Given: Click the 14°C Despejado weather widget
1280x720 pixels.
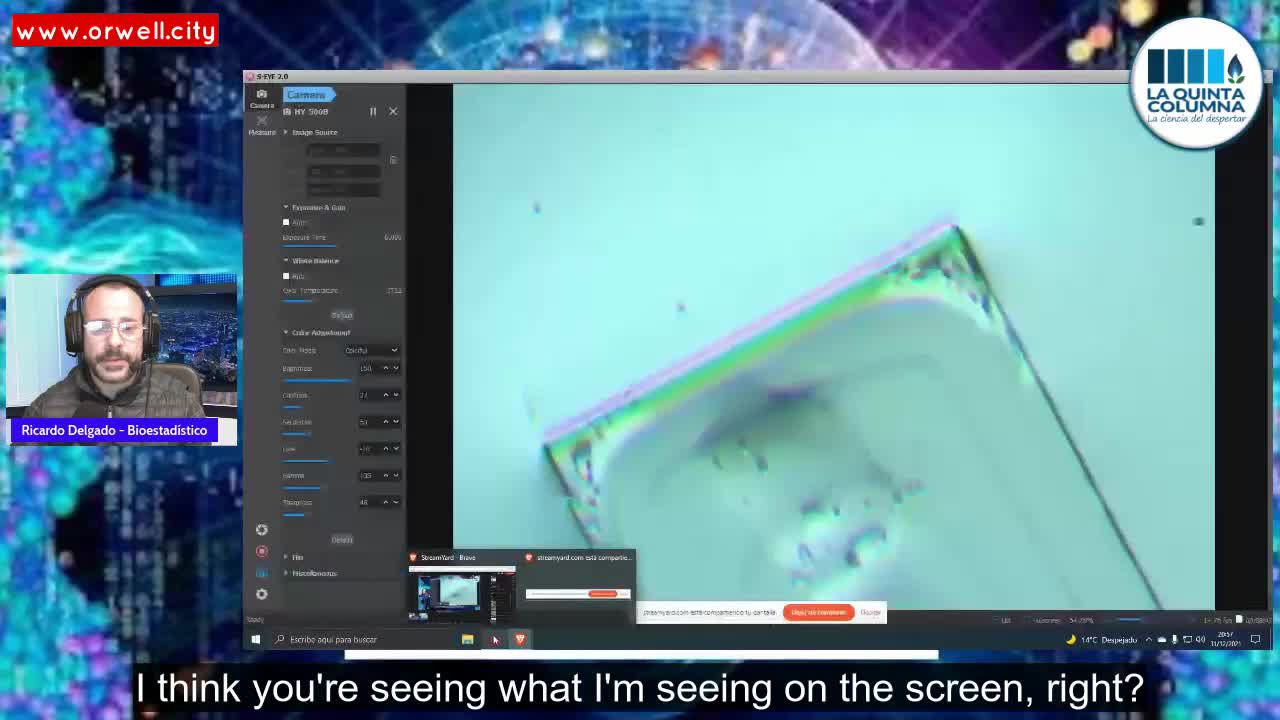Looking at the screenshot, I should pos(1101,639).
